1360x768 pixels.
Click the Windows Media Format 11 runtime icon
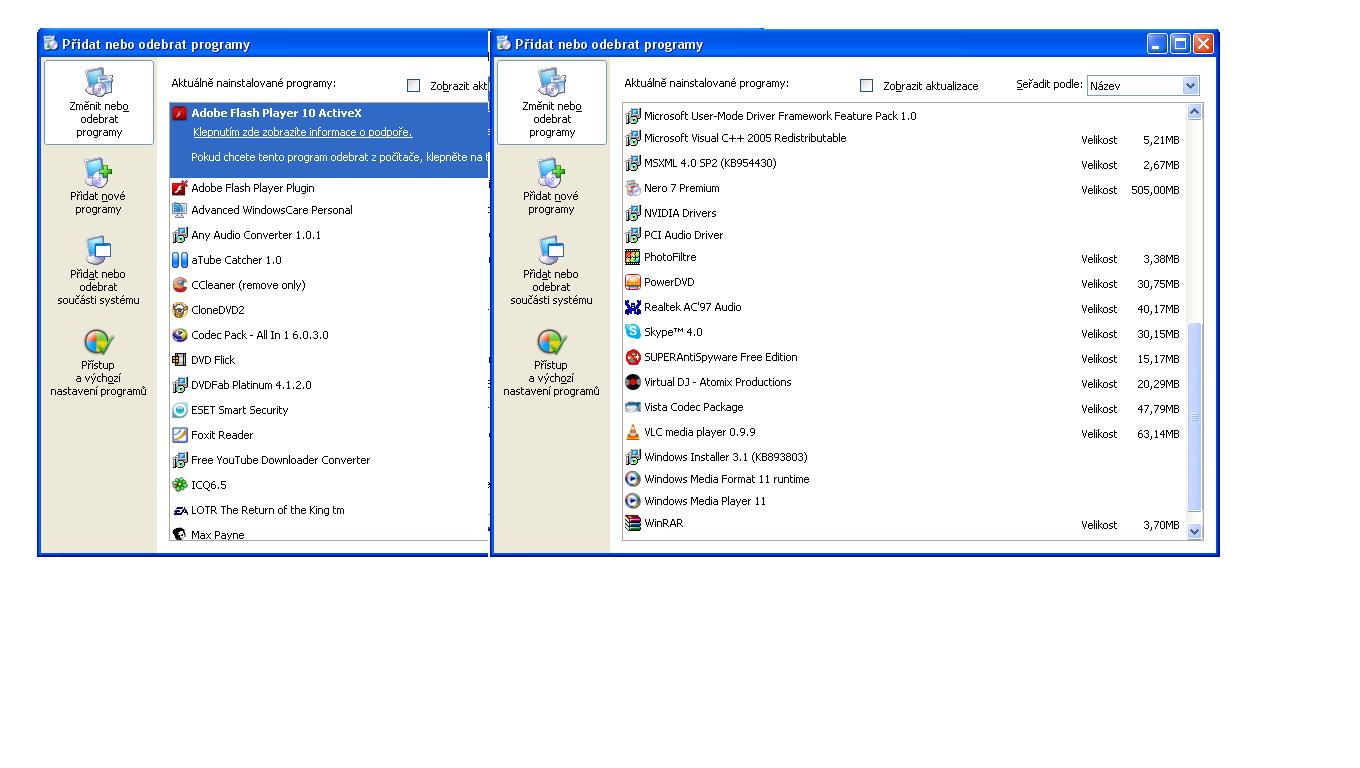633,479
